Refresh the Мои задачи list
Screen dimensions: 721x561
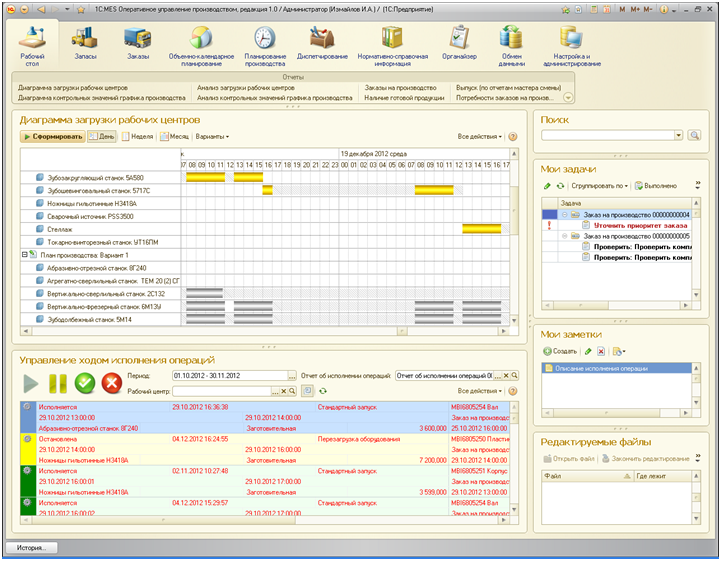[x=560, y=186]
